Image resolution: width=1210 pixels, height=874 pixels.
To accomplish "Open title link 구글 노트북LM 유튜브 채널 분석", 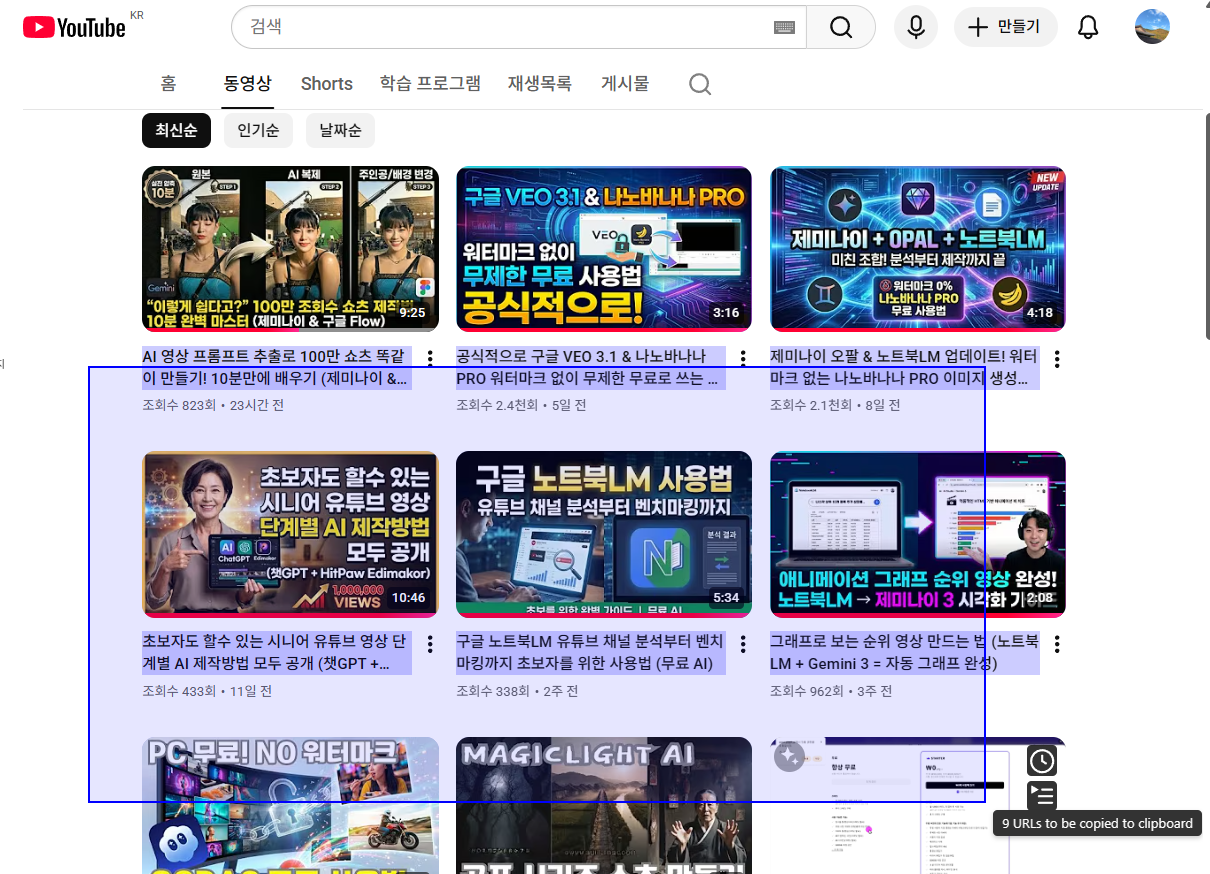I will coord(590,652).
